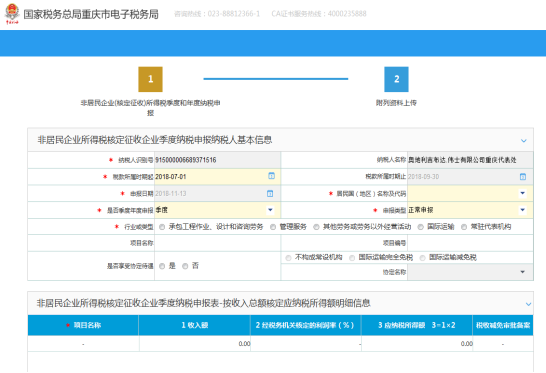This screenshot has width=546, height=373.
Task: Select 管理服务 industry radio option
Action: (273, 227)
